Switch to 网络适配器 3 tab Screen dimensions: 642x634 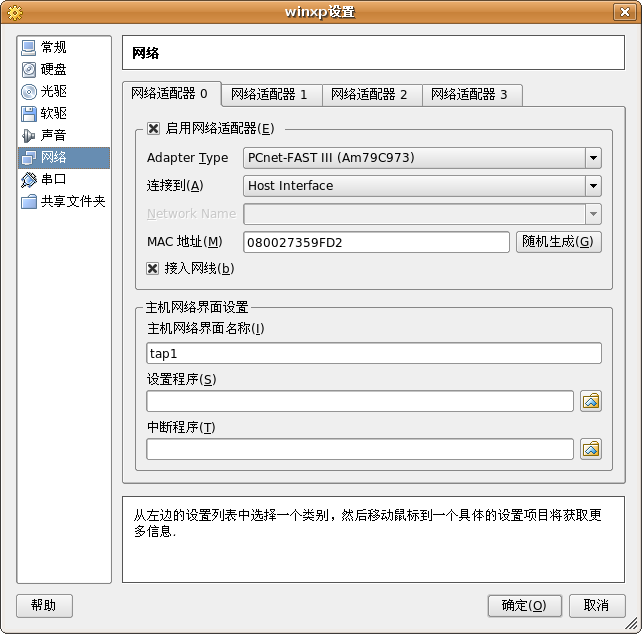coord(472,95)
